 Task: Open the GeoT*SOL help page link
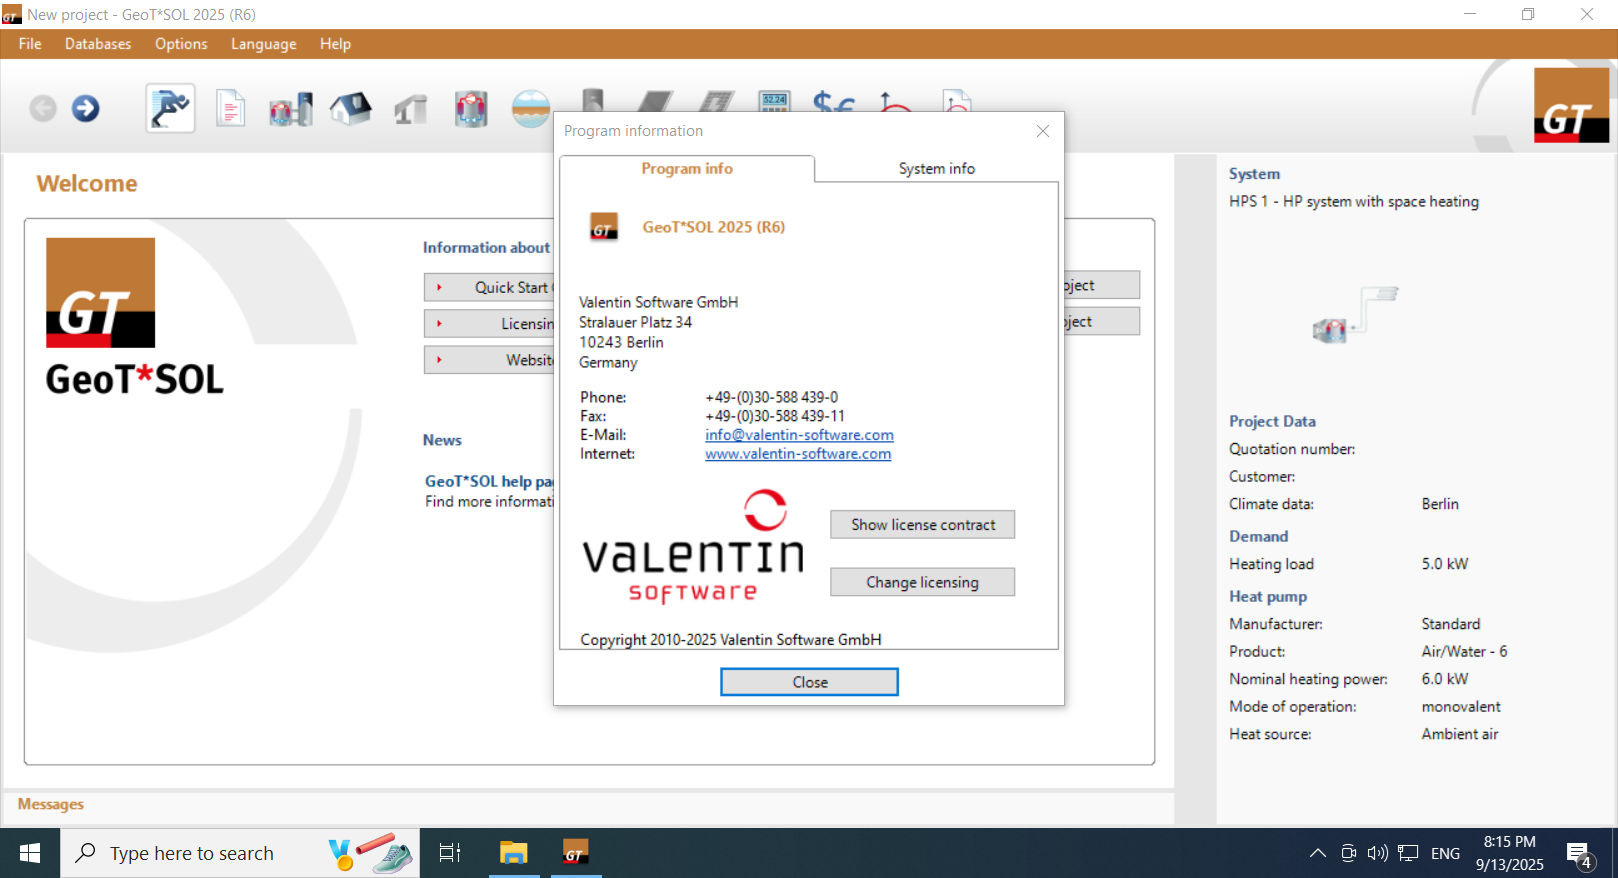(489, 481)
